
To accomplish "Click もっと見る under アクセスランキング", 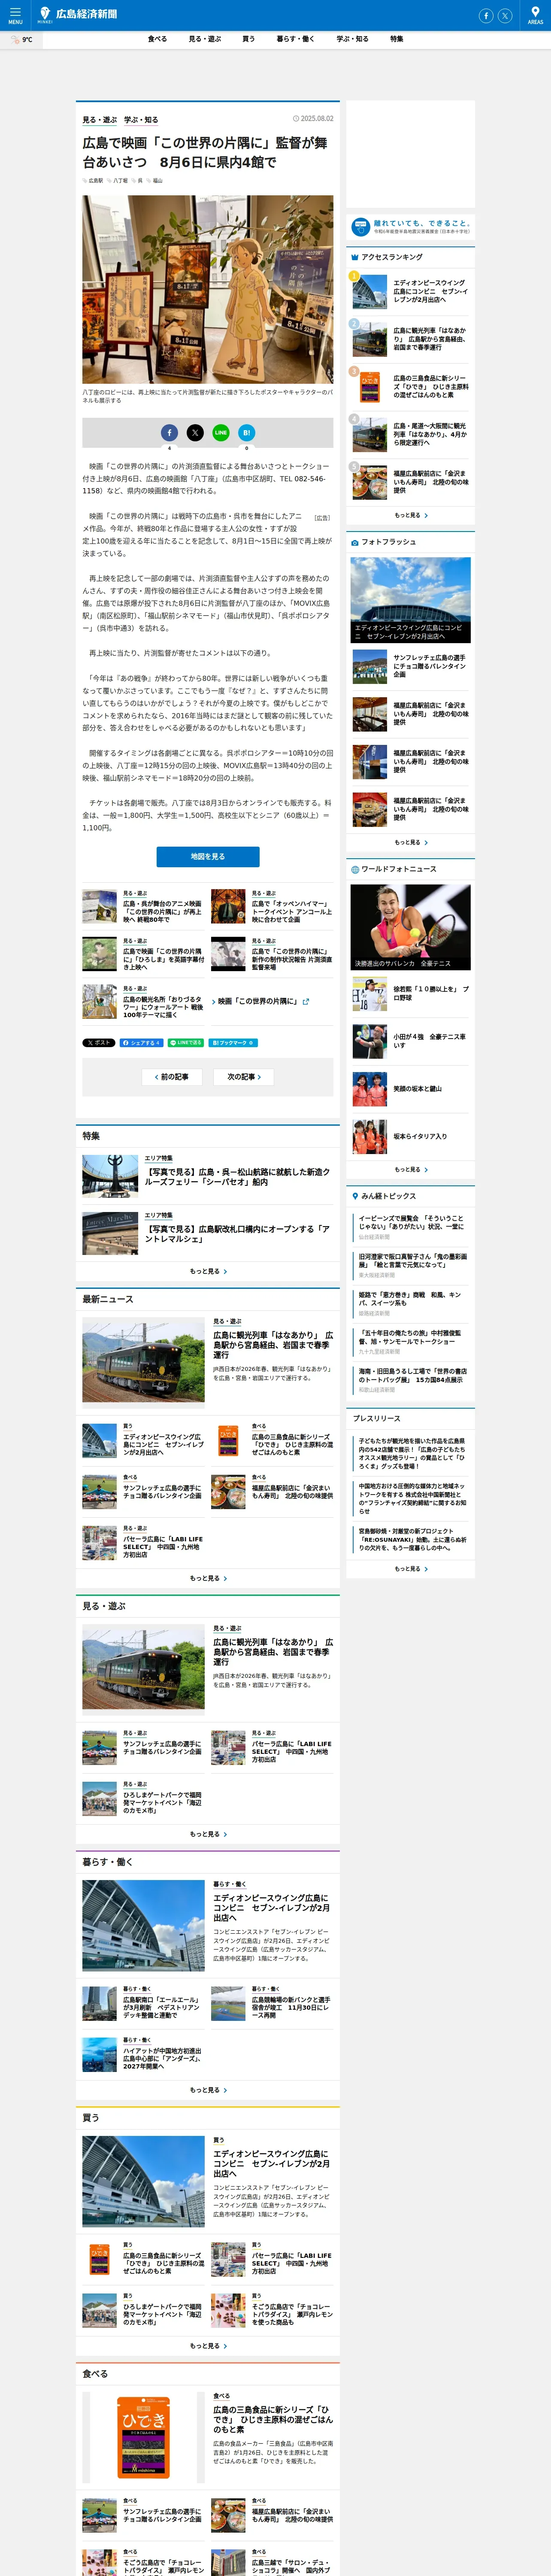I will [411, 515].
